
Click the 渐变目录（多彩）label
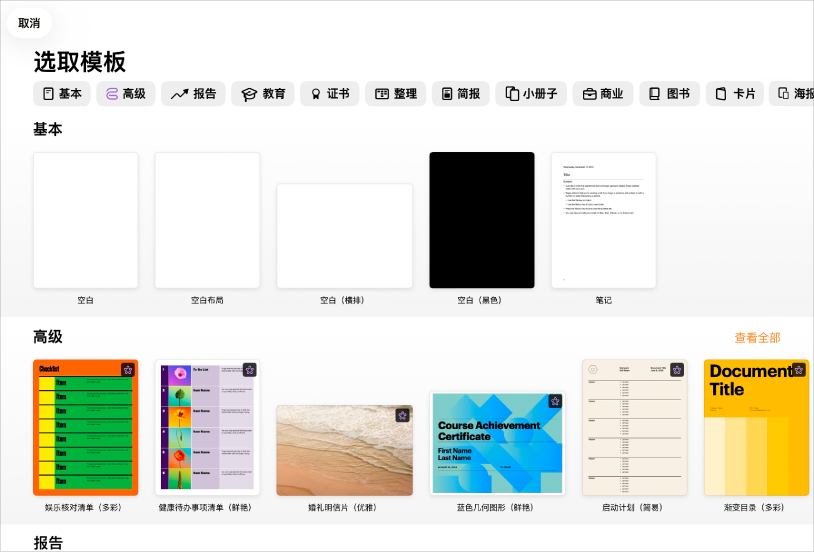(754, 507)
